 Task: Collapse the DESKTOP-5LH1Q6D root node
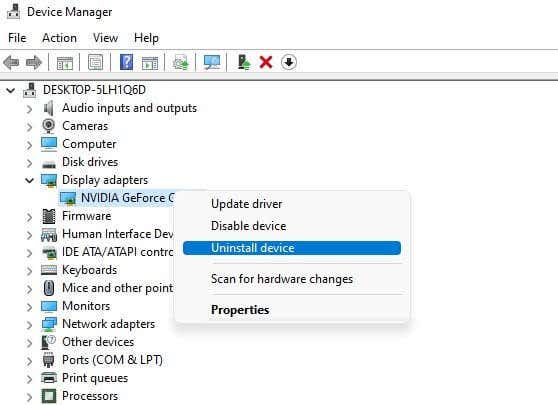point(11,90)
